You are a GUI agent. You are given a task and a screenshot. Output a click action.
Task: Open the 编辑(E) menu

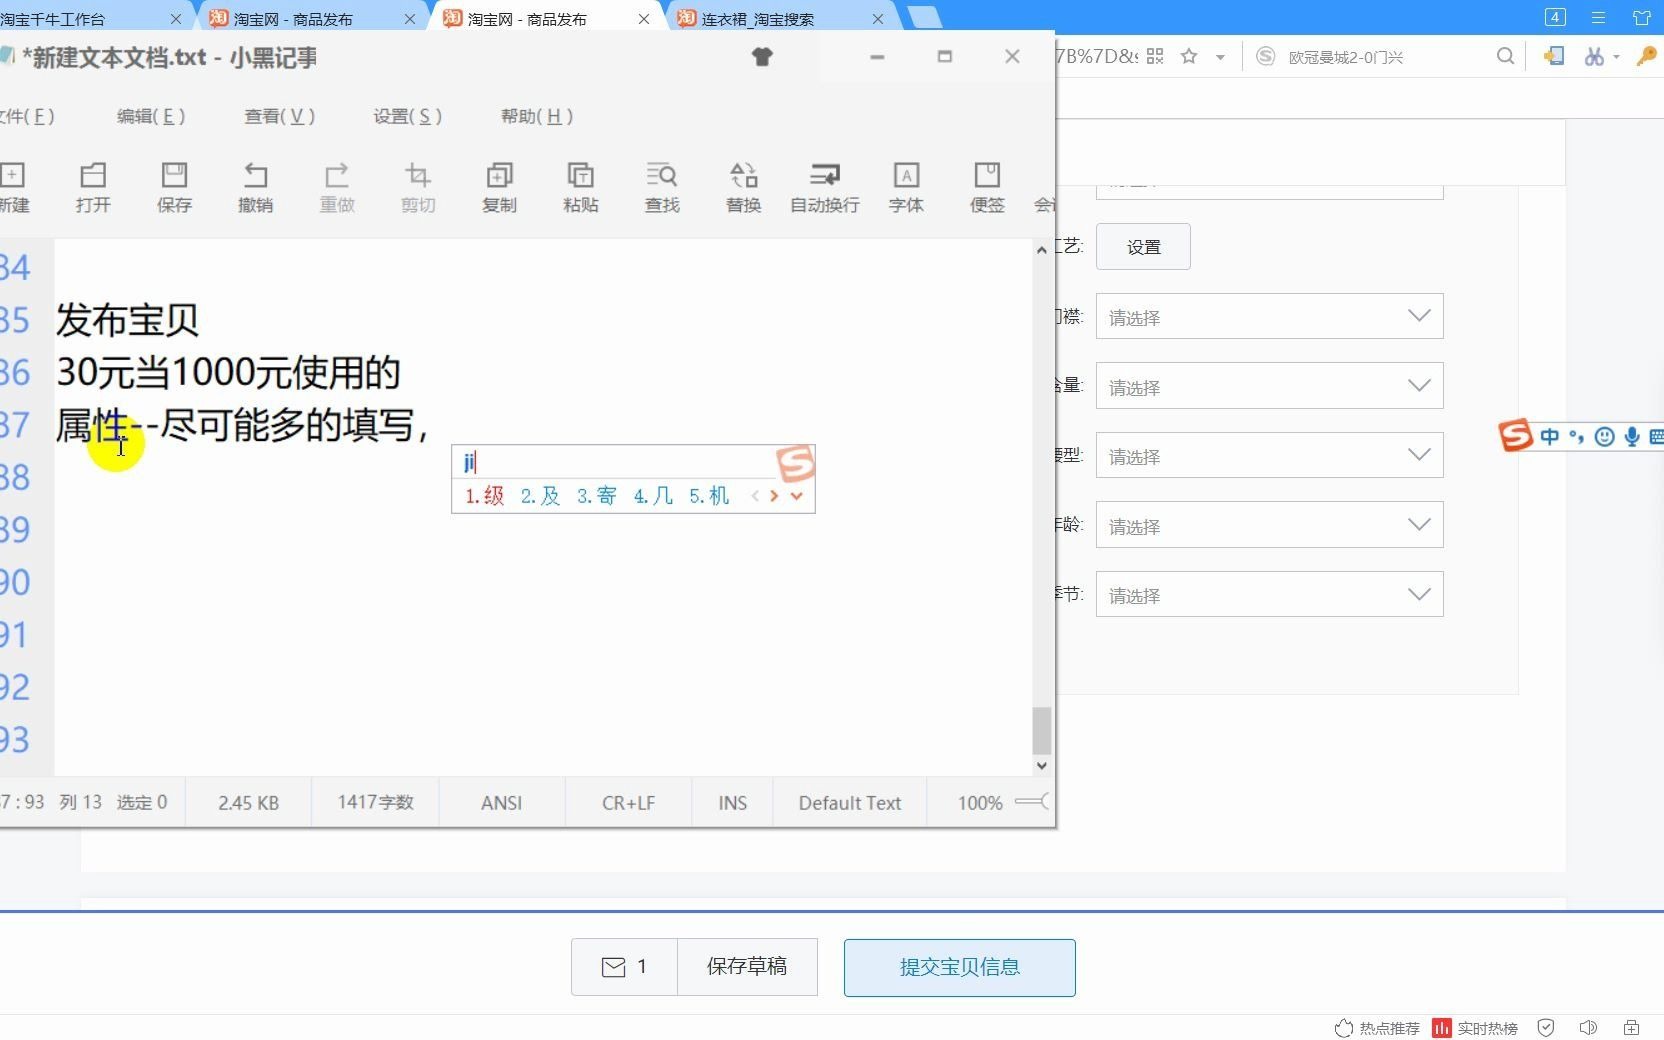tap(151, 116)
